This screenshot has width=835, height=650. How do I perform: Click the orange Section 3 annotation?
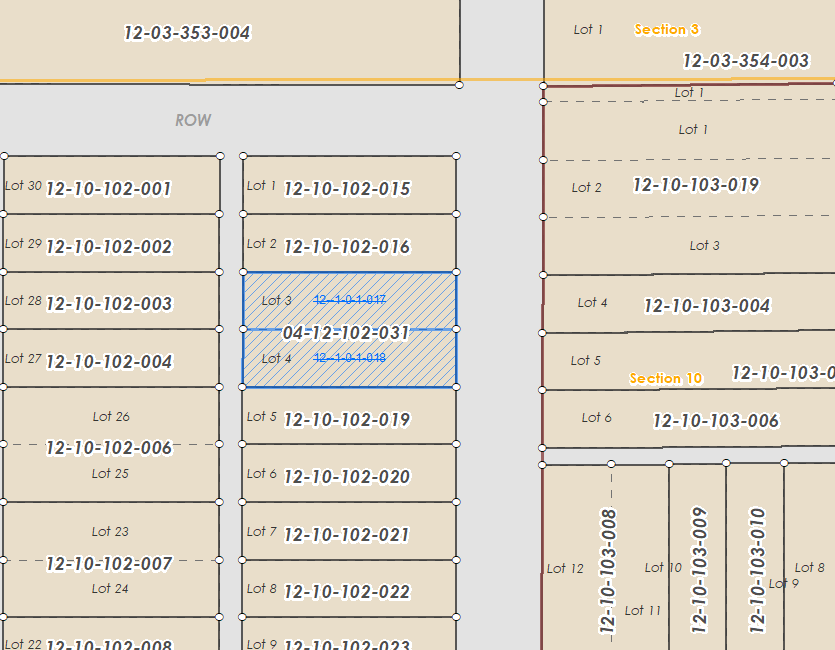pos(666,29)
